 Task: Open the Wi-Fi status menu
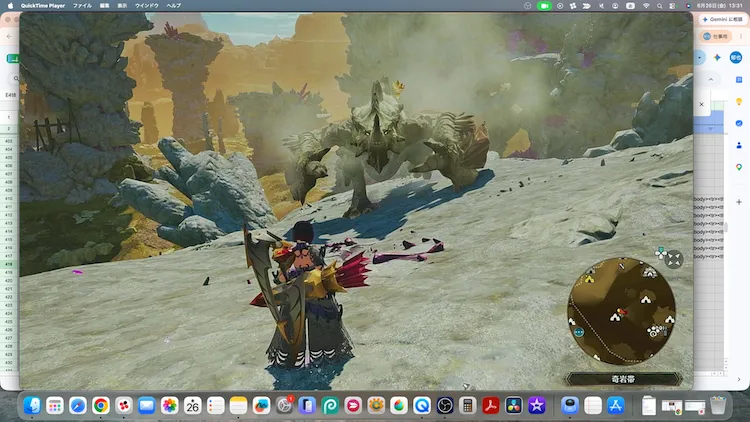(x=646, y=6)
